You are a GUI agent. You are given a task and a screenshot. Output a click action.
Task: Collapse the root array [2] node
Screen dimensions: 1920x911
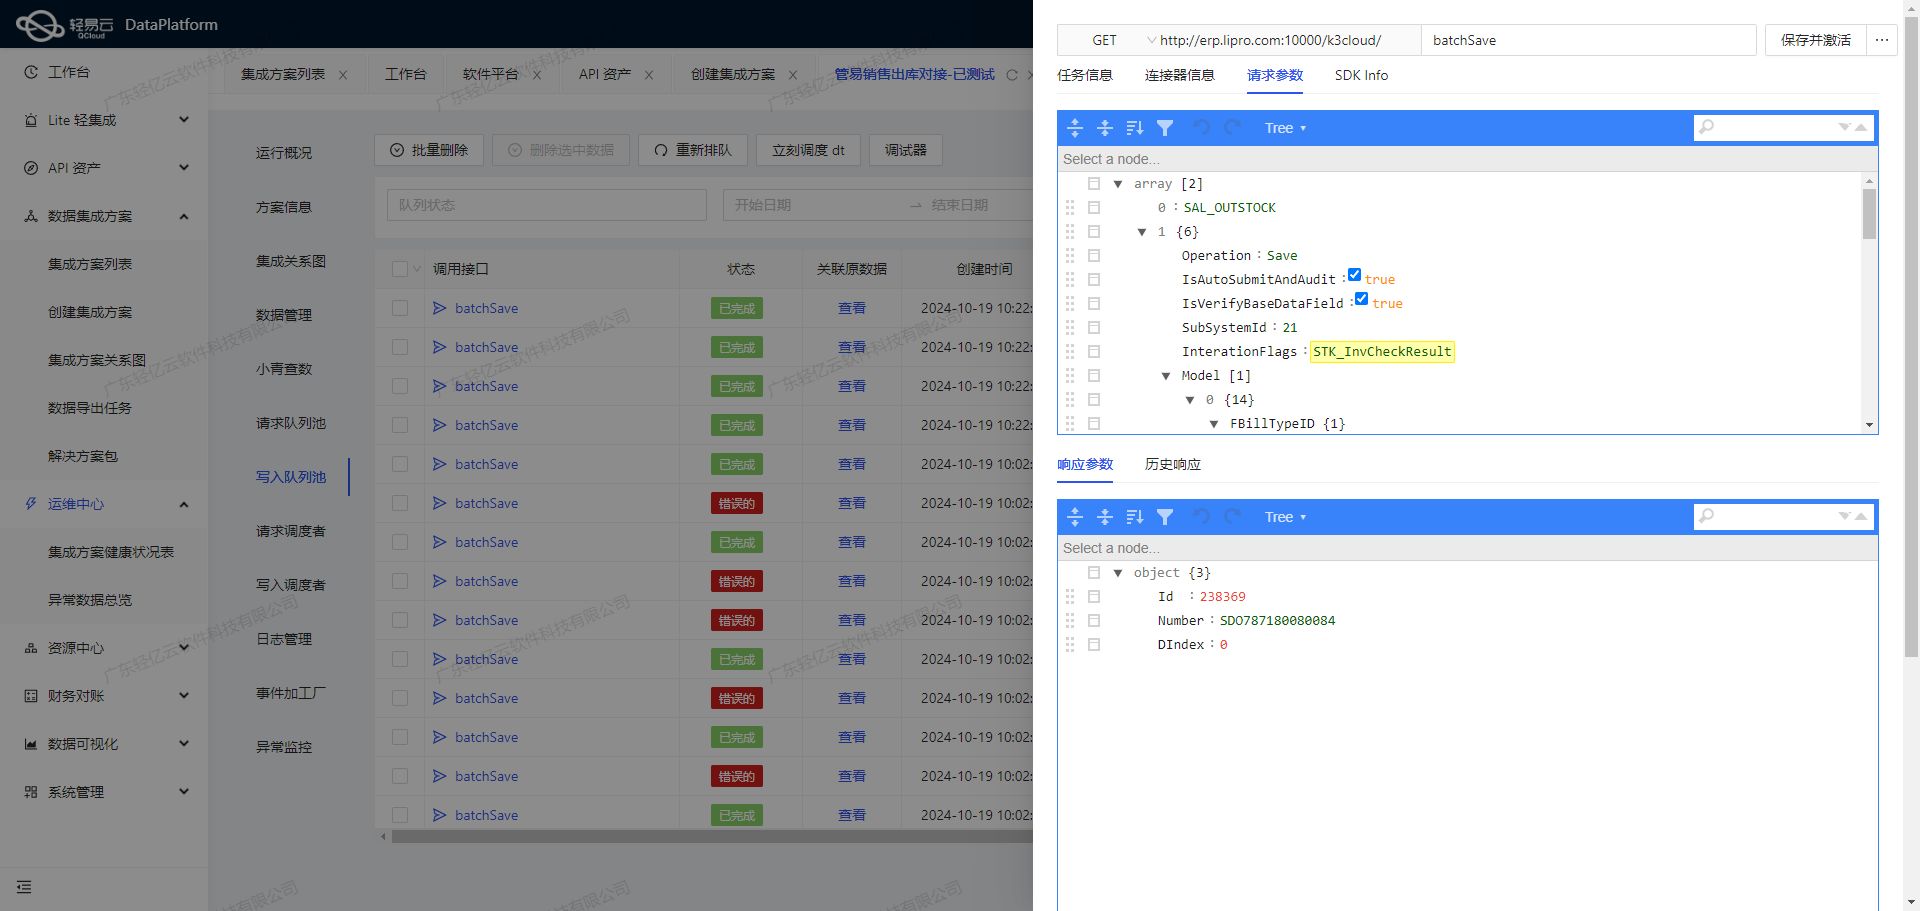pos(1118,184)
